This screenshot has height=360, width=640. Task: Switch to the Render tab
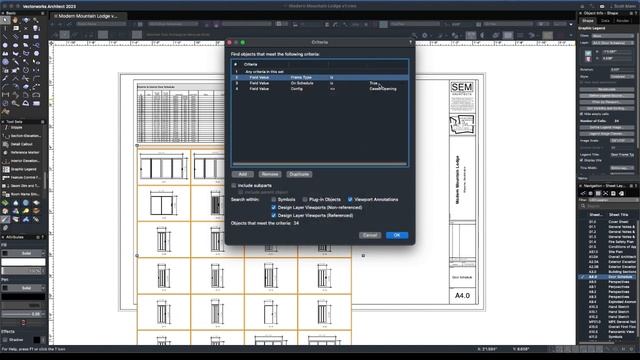tap(623, 20)
